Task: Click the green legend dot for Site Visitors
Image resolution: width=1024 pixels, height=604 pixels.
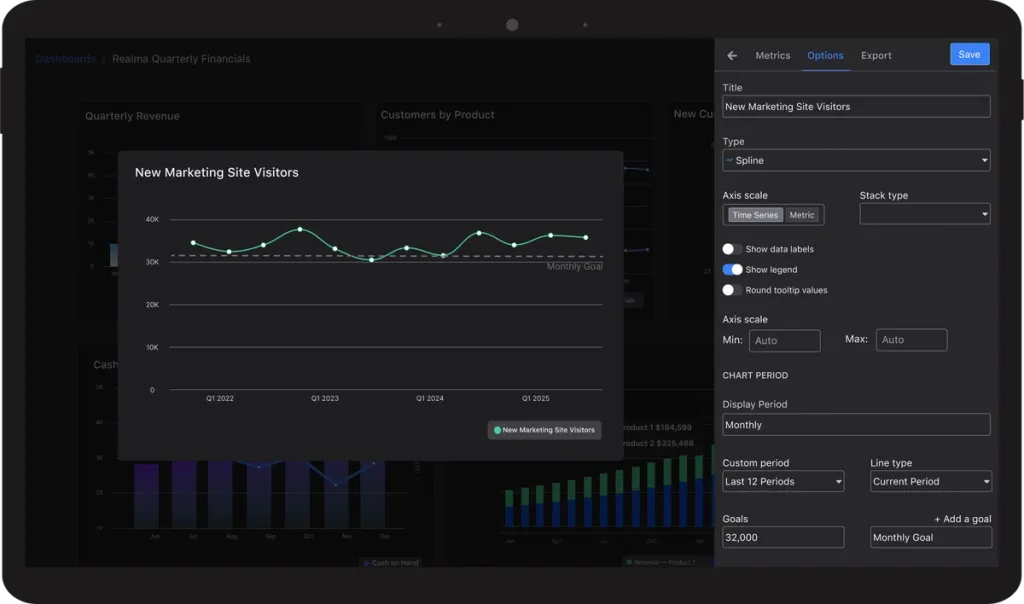Action: click(x=498, y=430)
